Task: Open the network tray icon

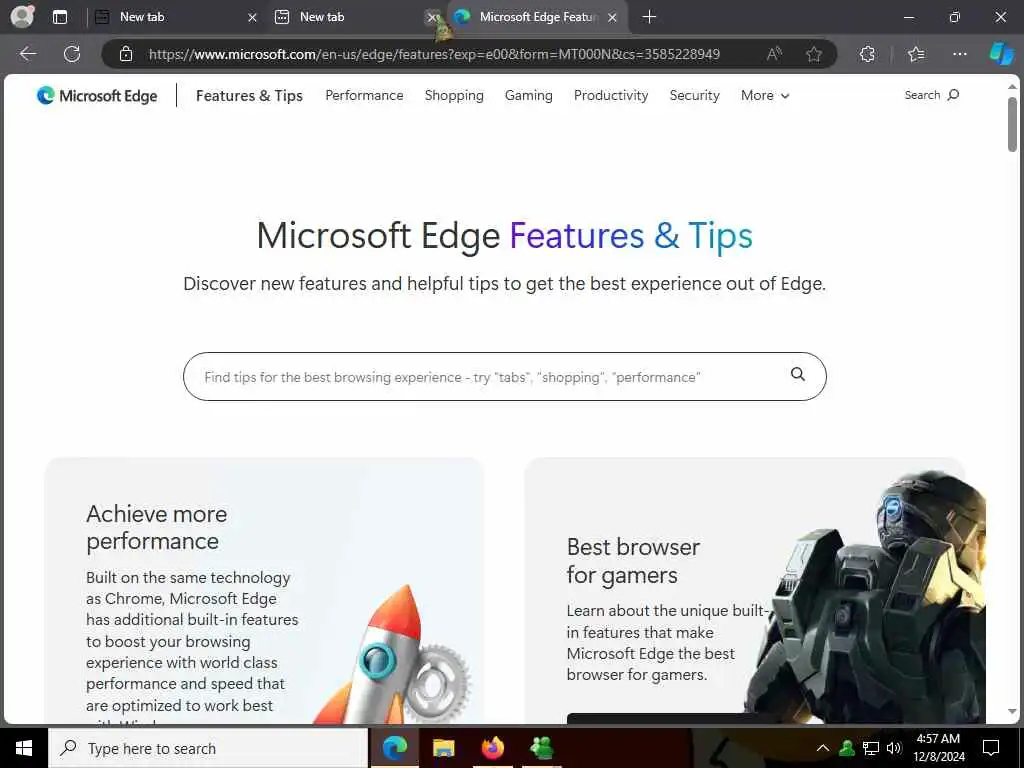Action: coord(871,748)
